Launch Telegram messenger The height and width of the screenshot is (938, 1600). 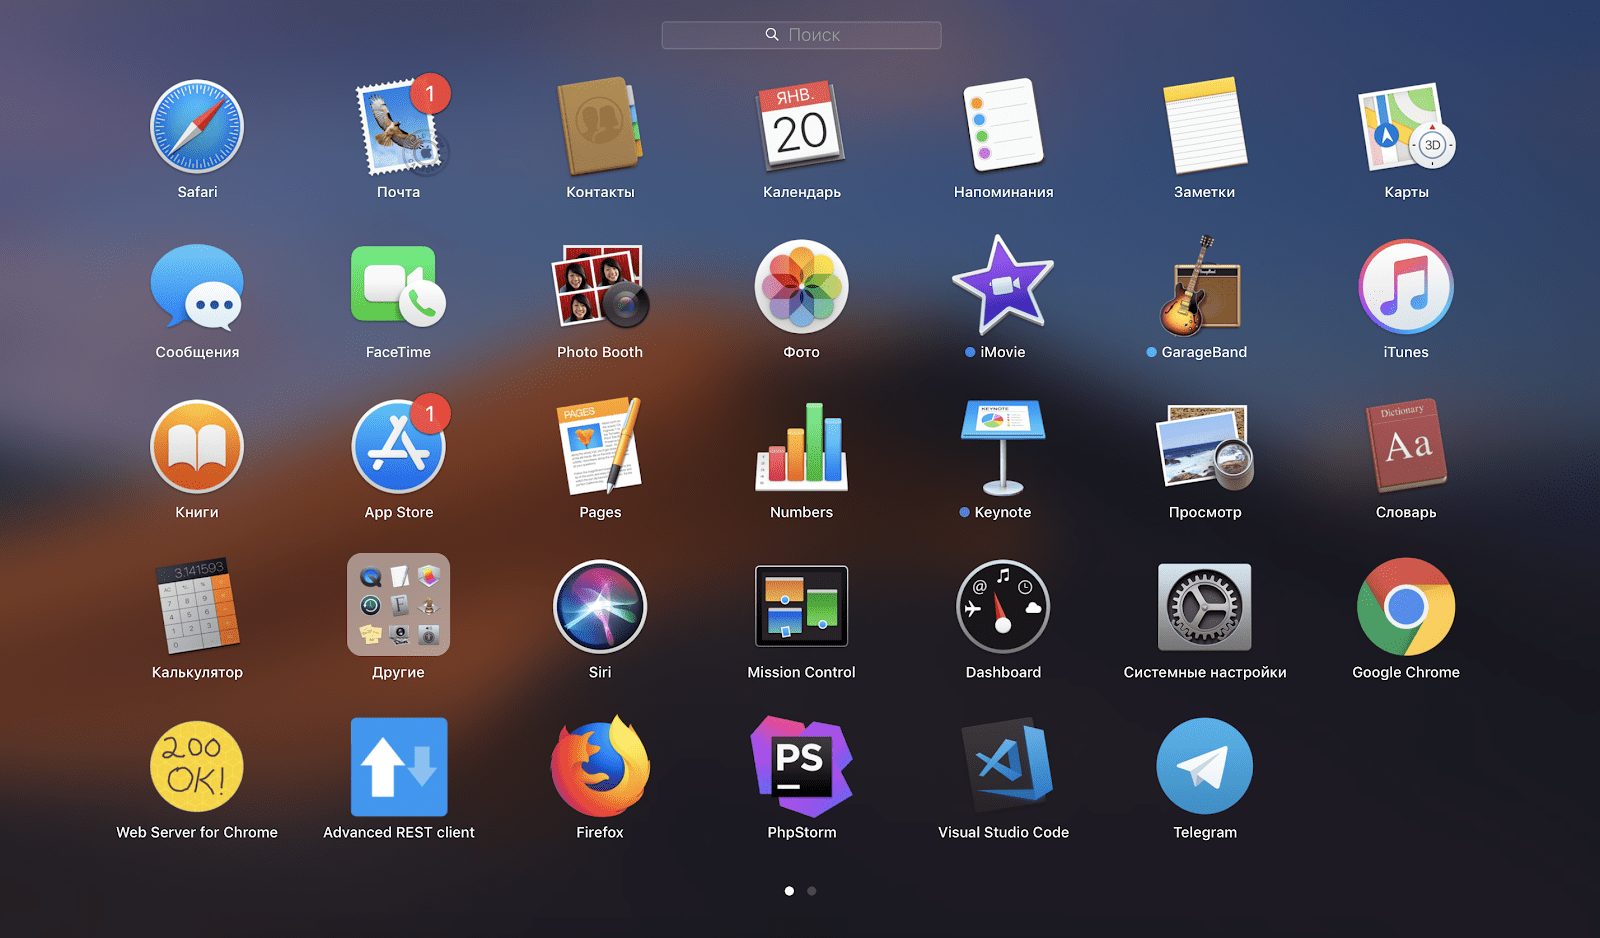tap(1204, 767)
